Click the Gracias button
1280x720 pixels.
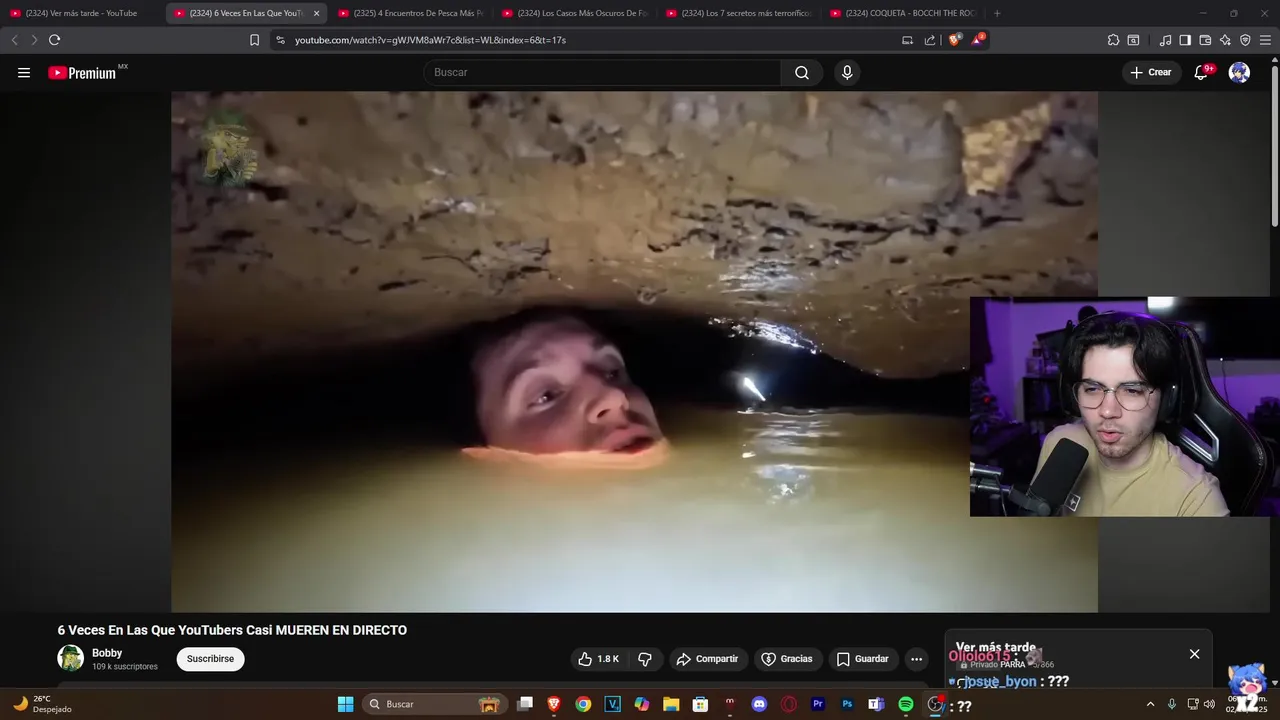coord(787,659)
